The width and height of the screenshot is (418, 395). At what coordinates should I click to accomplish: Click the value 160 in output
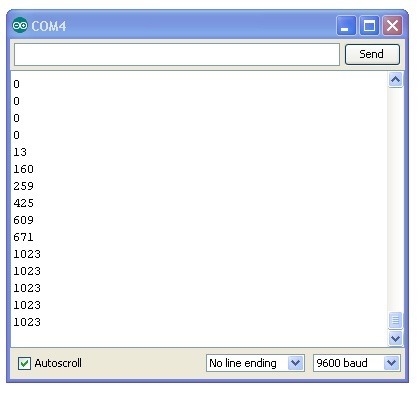23,169
